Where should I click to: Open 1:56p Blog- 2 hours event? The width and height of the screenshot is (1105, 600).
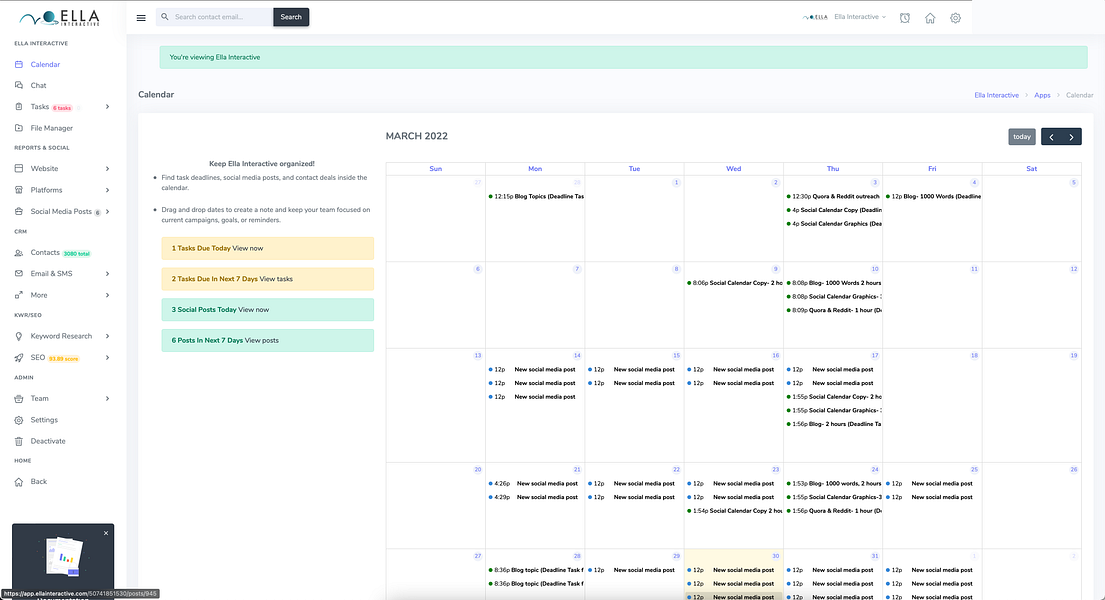834,424
